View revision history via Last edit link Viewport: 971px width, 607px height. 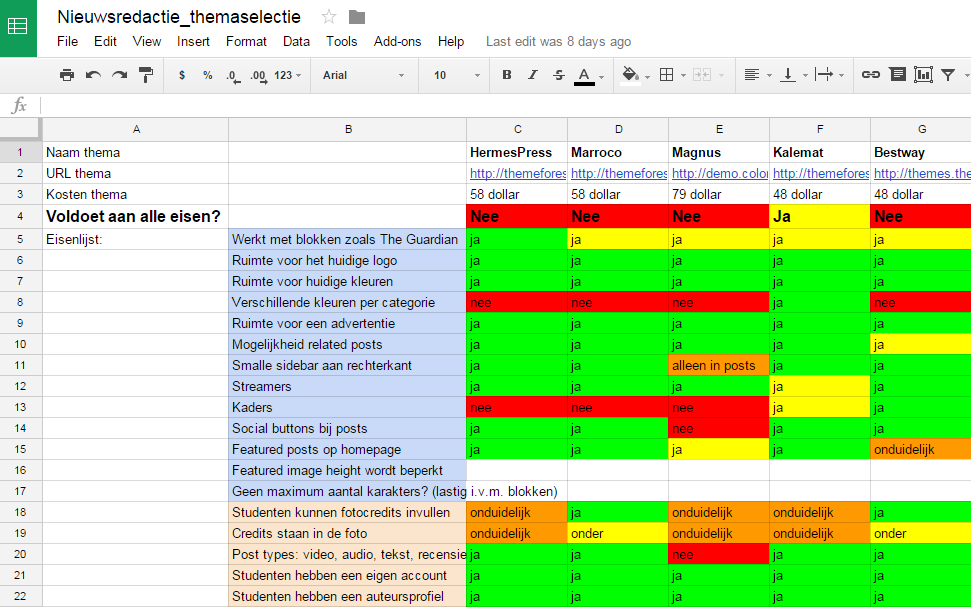(x=559, y=41)
